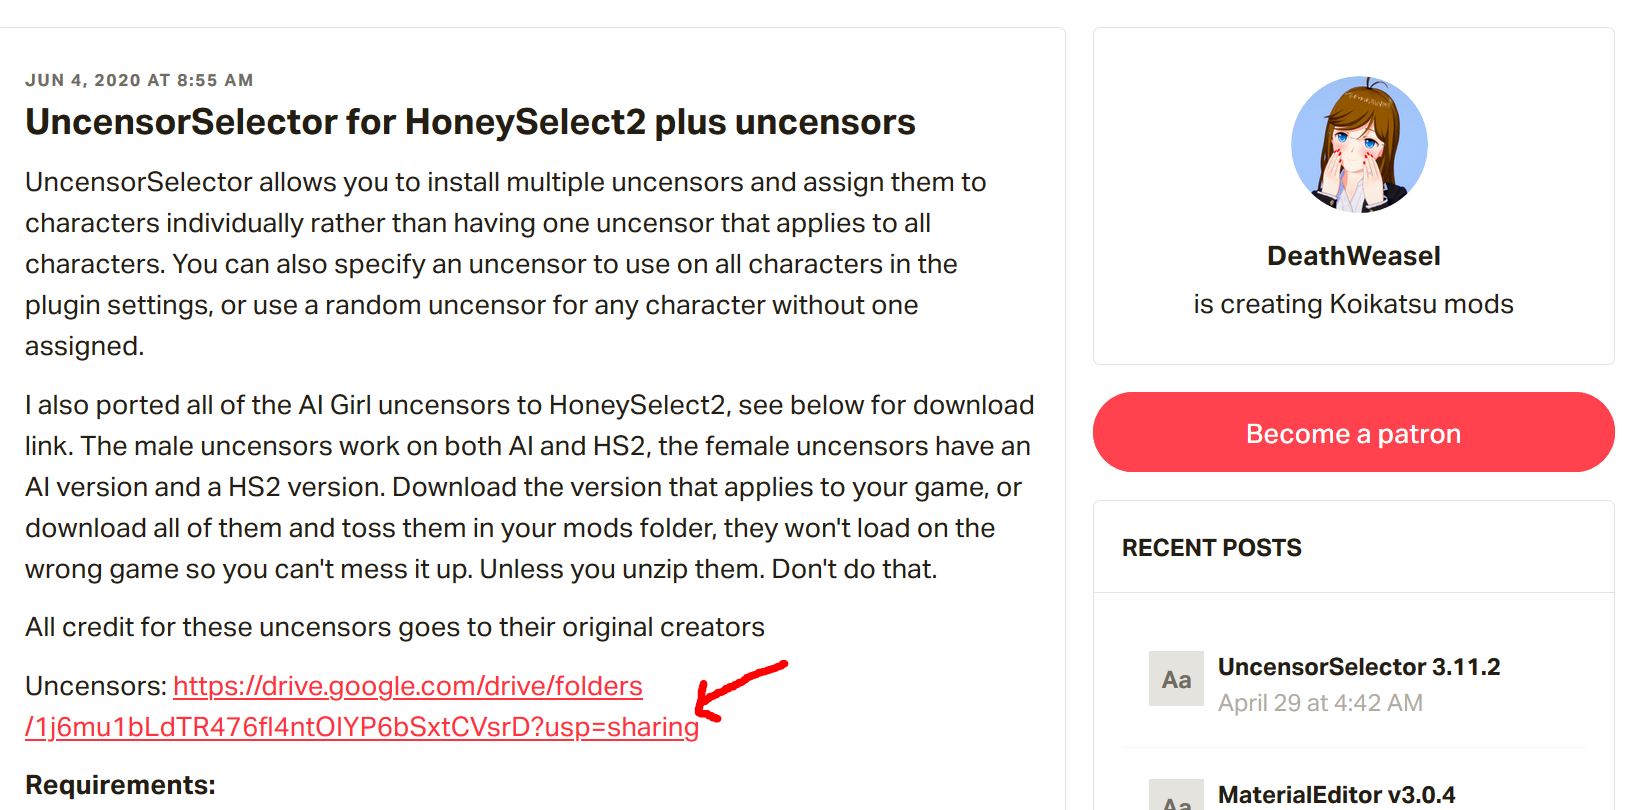
Task: Click the first paragraph about UncensorSelector
Action: click(x=506, y=264)
